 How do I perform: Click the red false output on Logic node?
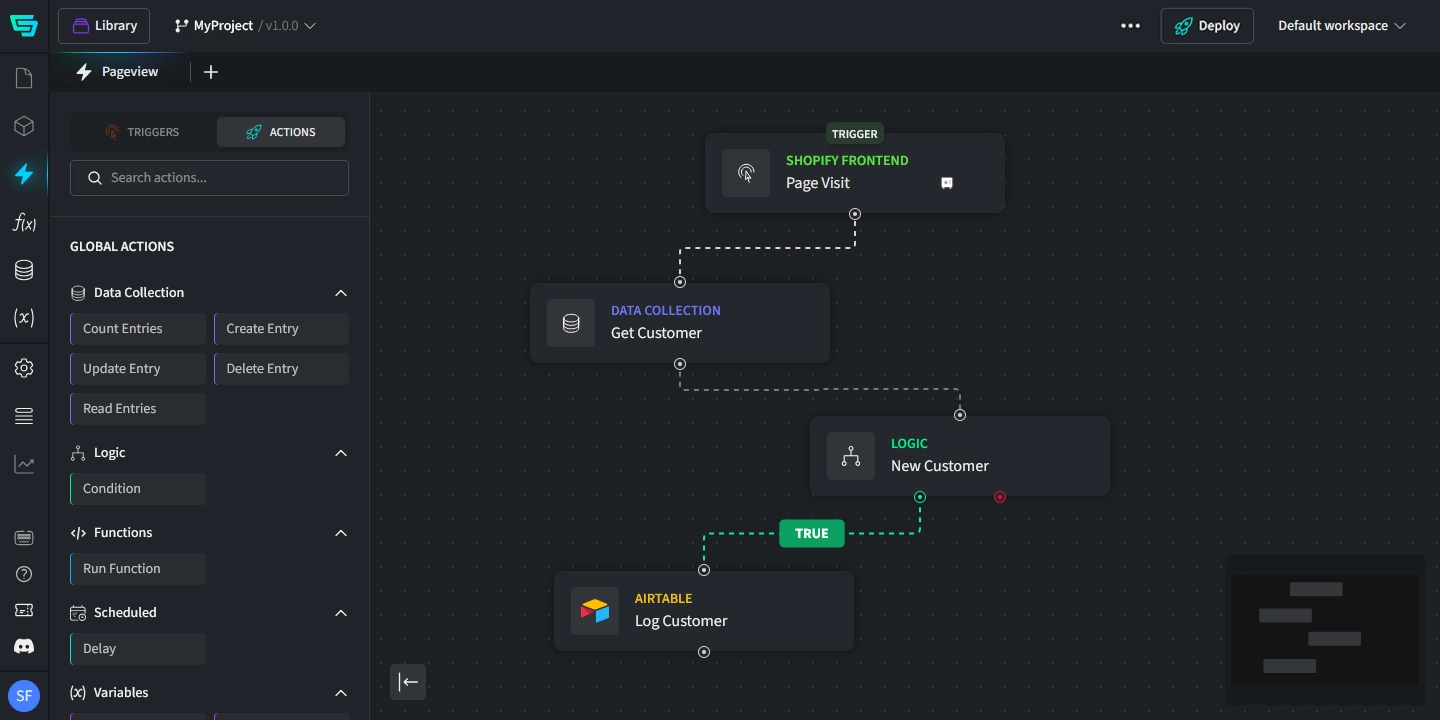tap(1000, 497)
